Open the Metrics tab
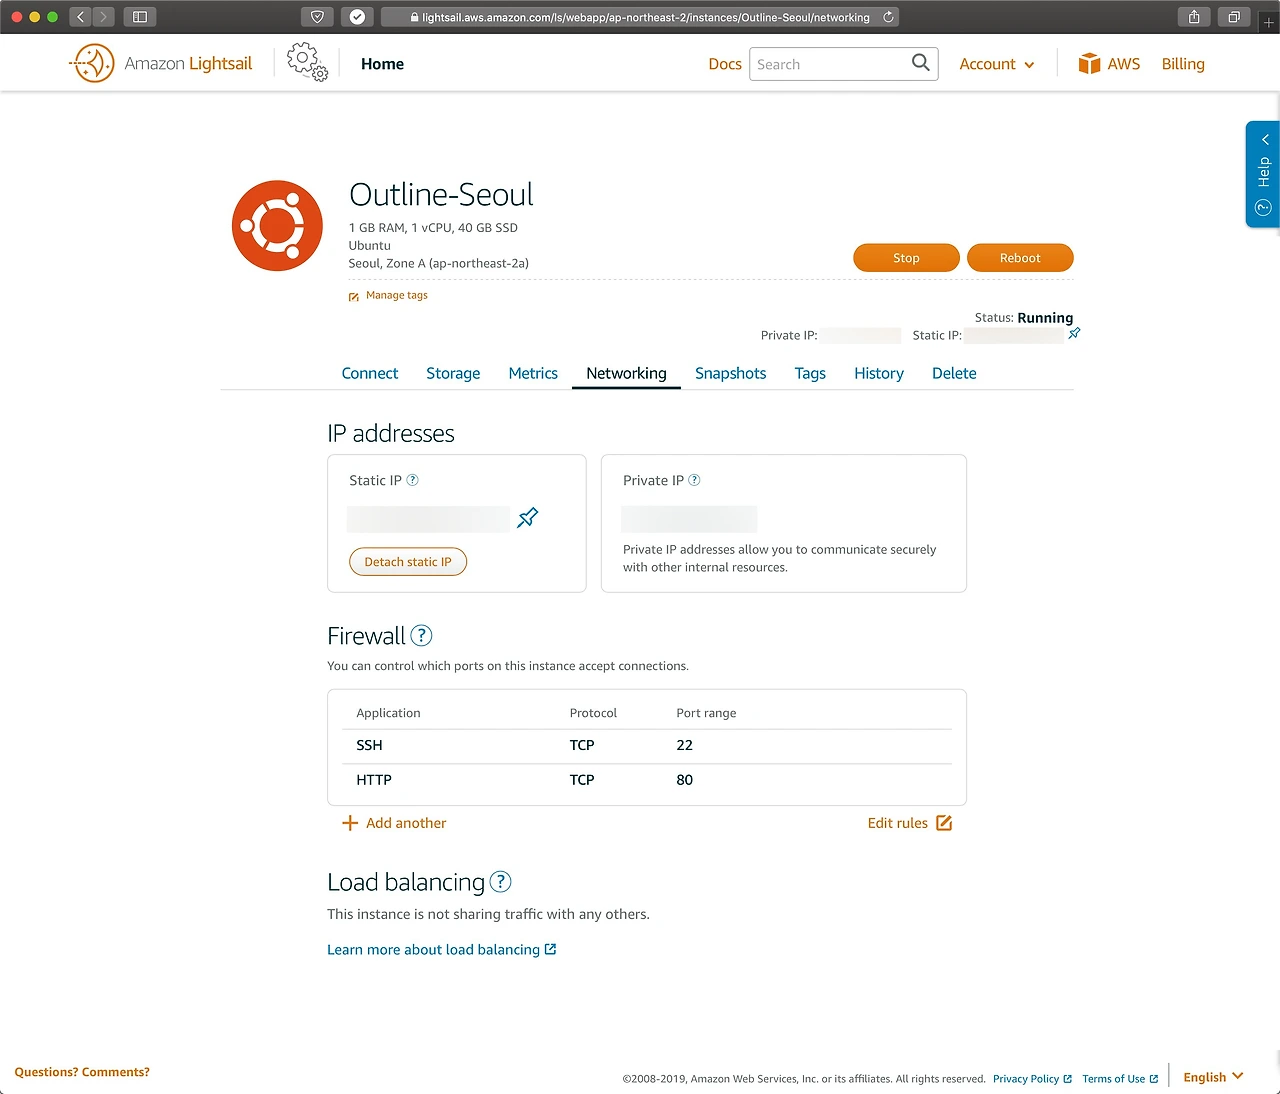 [x=533, y=373]
